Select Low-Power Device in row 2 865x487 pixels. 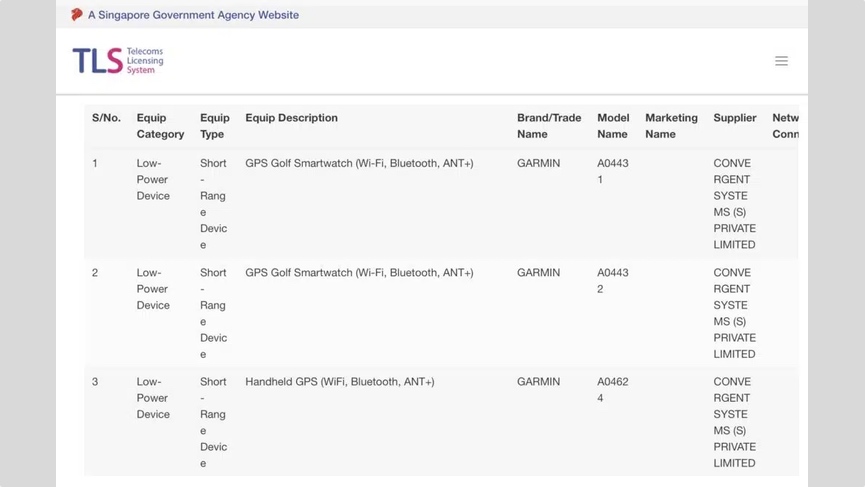[x=153, y=288]
